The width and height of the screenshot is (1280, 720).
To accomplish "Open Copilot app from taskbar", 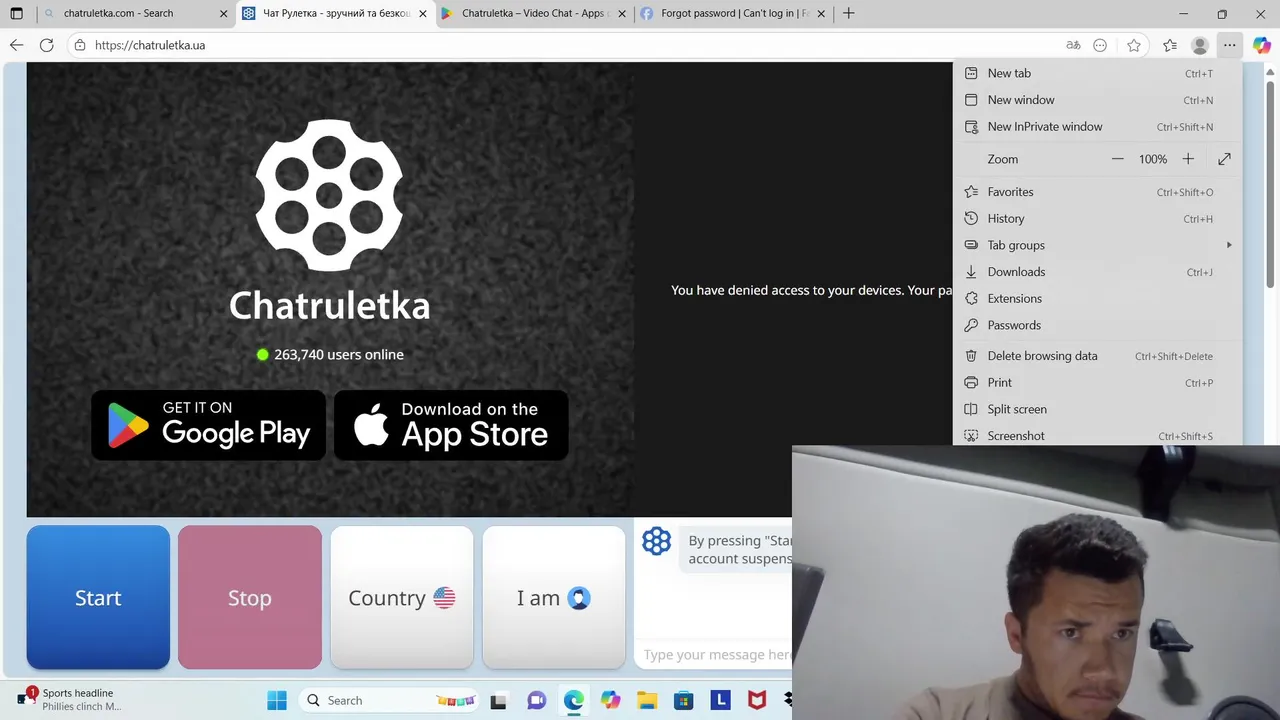I will click(x=610, y=700).
